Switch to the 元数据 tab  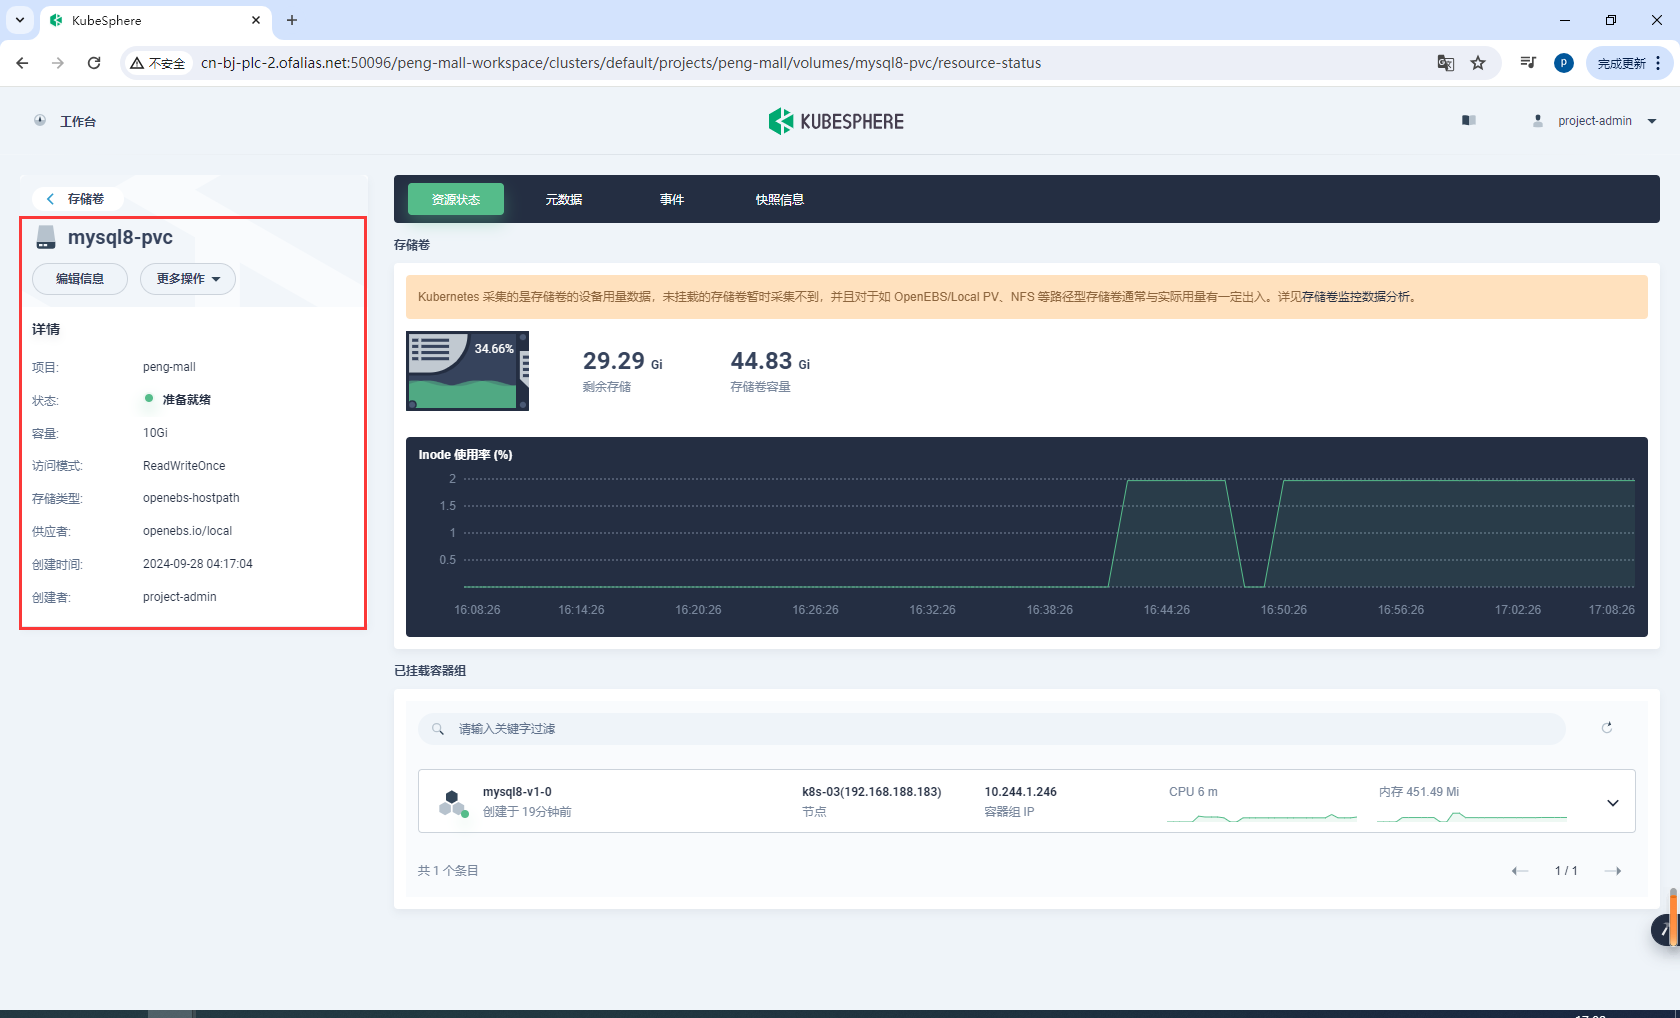pyautogui.click(x=564, y=199)
